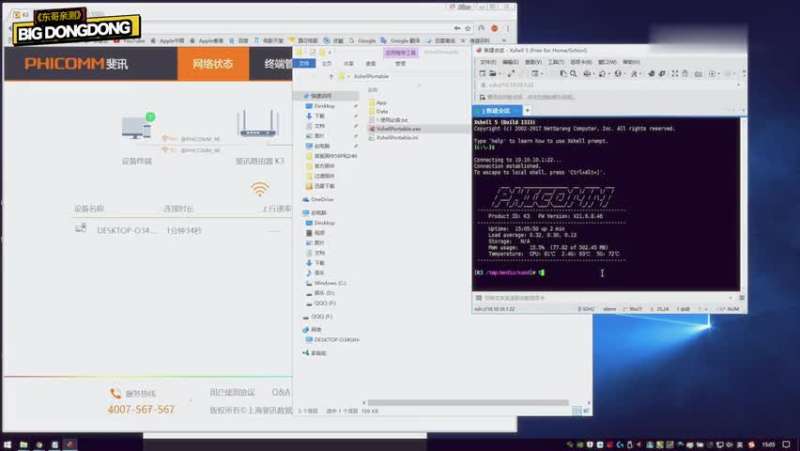Viewport: 800px width, 451px height.
Task: Click New Session icon in Xshell toolbar
Action: [x=482, y=74]
